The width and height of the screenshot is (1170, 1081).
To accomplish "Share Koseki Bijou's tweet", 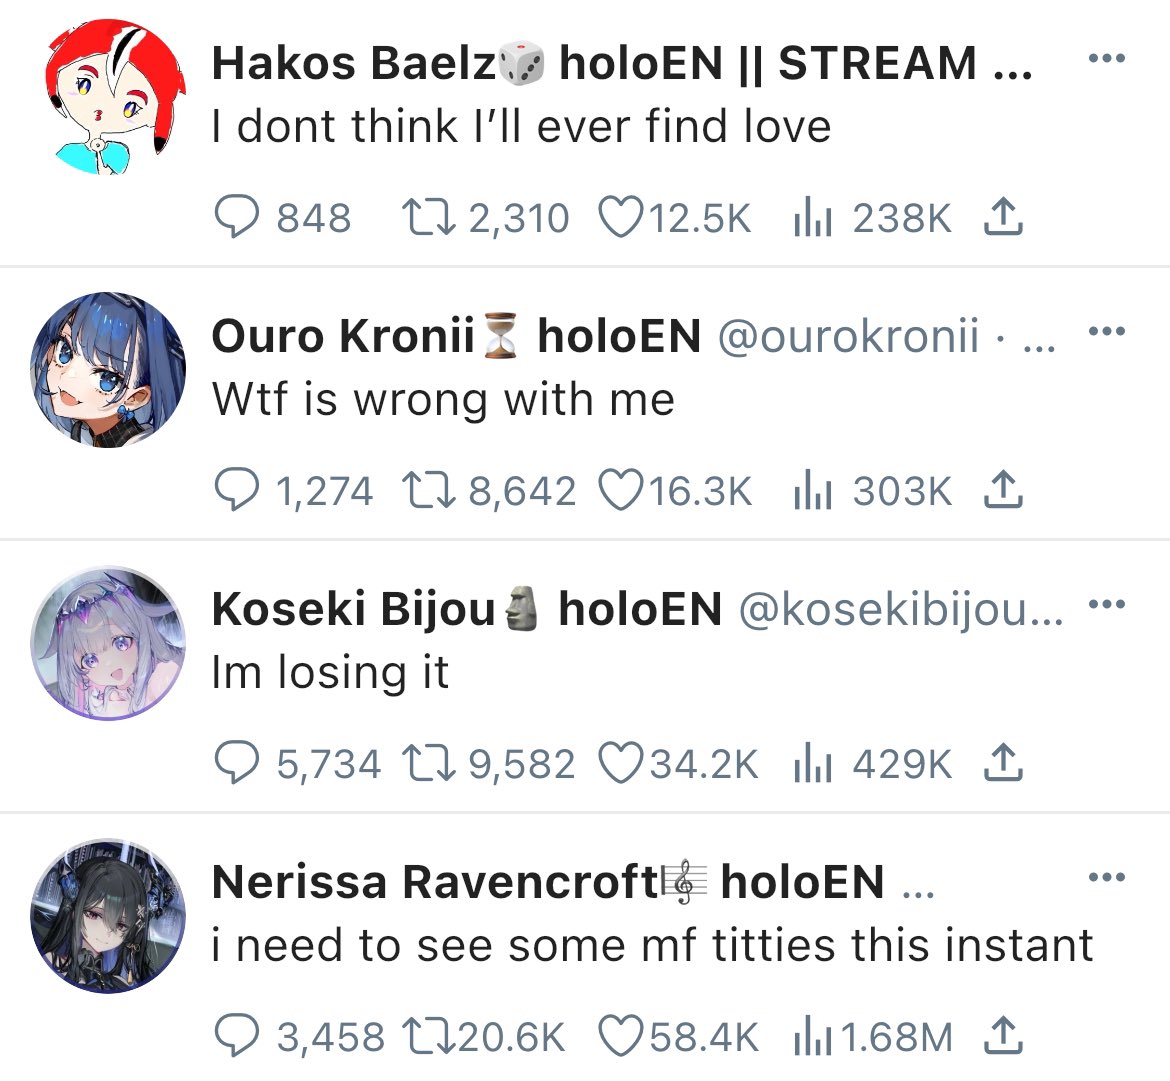I will (x=1003, y=762).
